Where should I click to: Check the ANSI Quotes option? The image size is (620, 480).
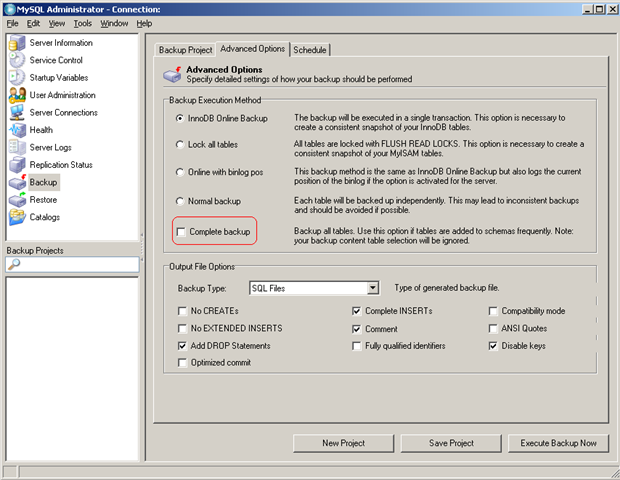493,329
